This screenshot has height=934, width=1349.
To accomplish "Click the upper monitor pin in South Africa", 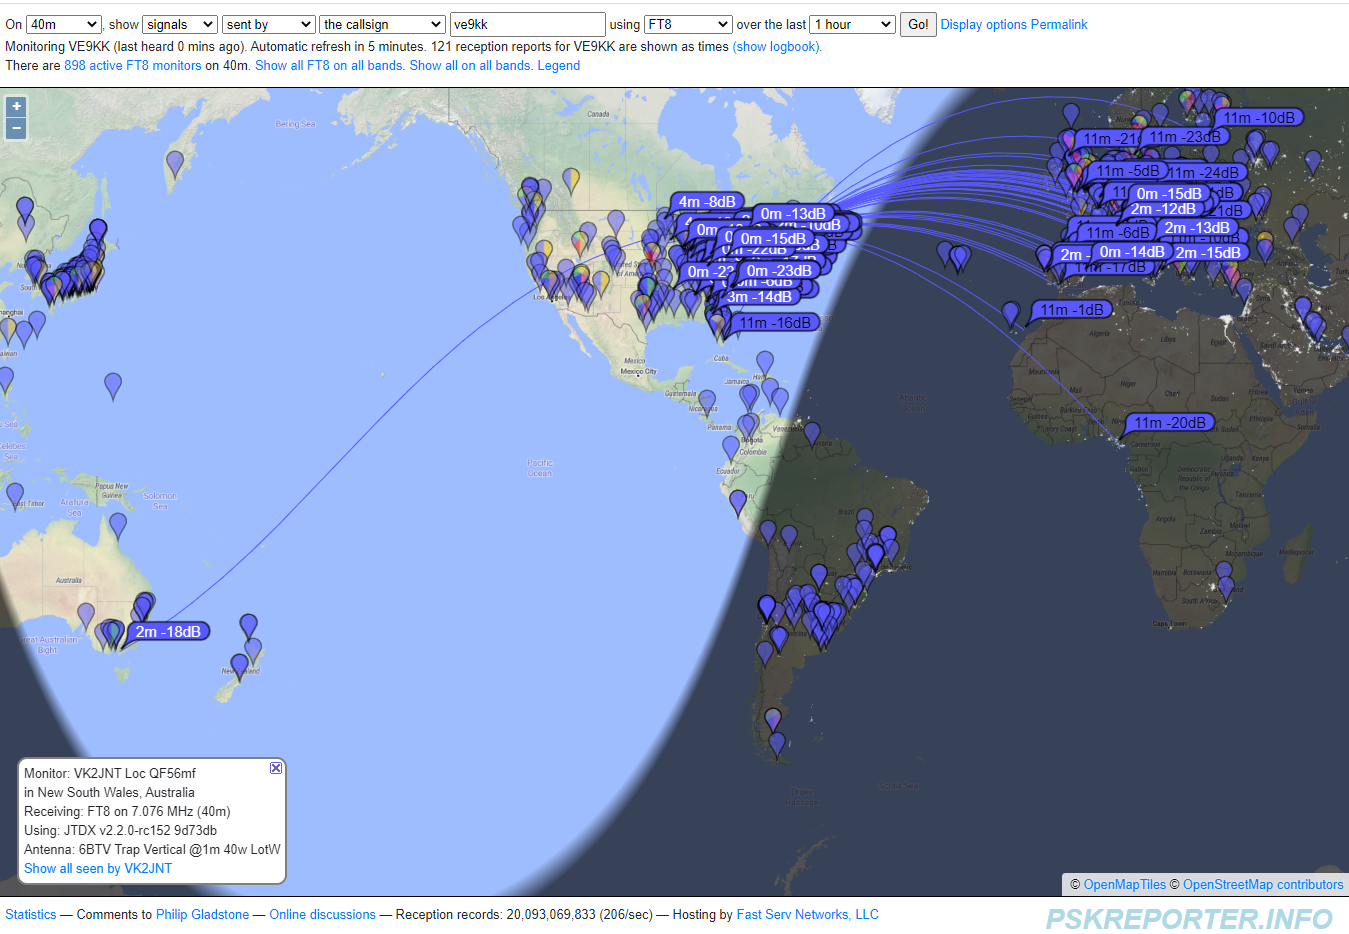I will [x=1224, y=575].
